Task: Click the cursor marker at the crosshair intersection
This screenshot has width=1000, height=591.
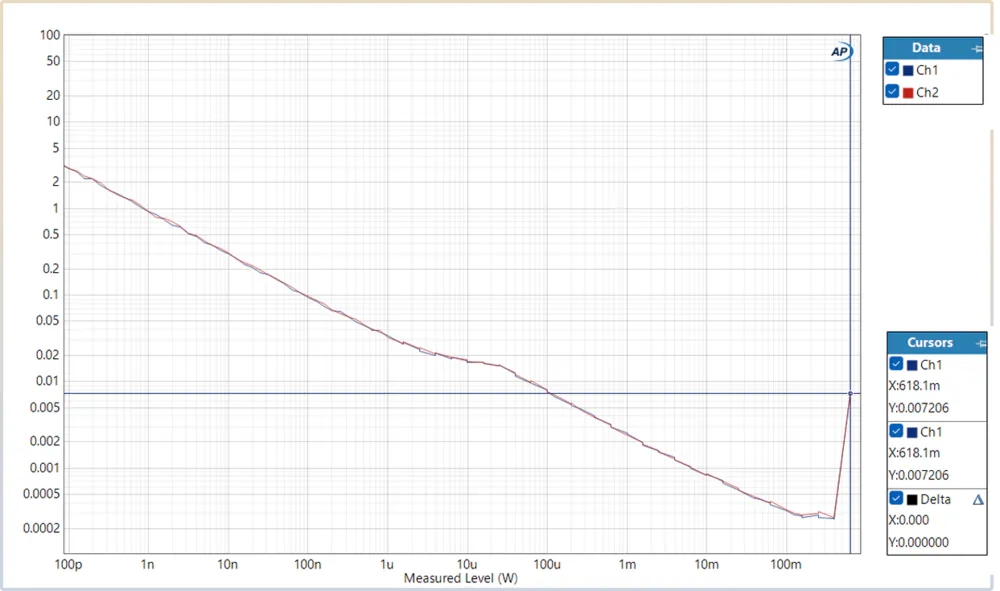Action: pyautogui.click(x=850, y=393)
